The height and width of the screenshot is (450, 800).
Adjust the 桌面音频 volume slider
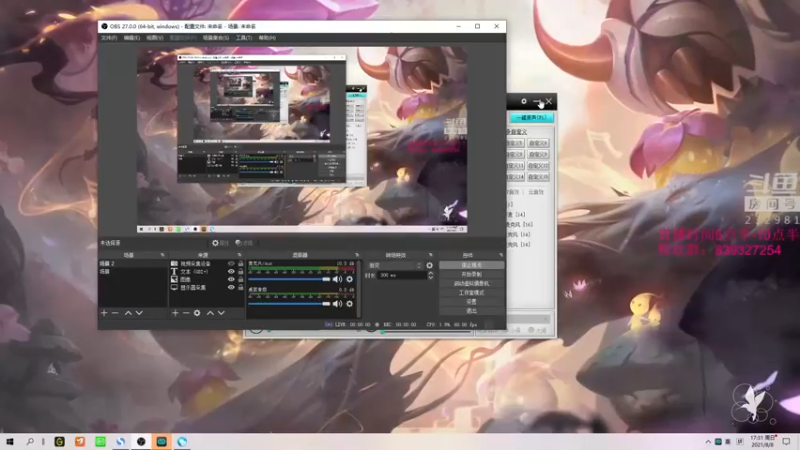point(289,304)
